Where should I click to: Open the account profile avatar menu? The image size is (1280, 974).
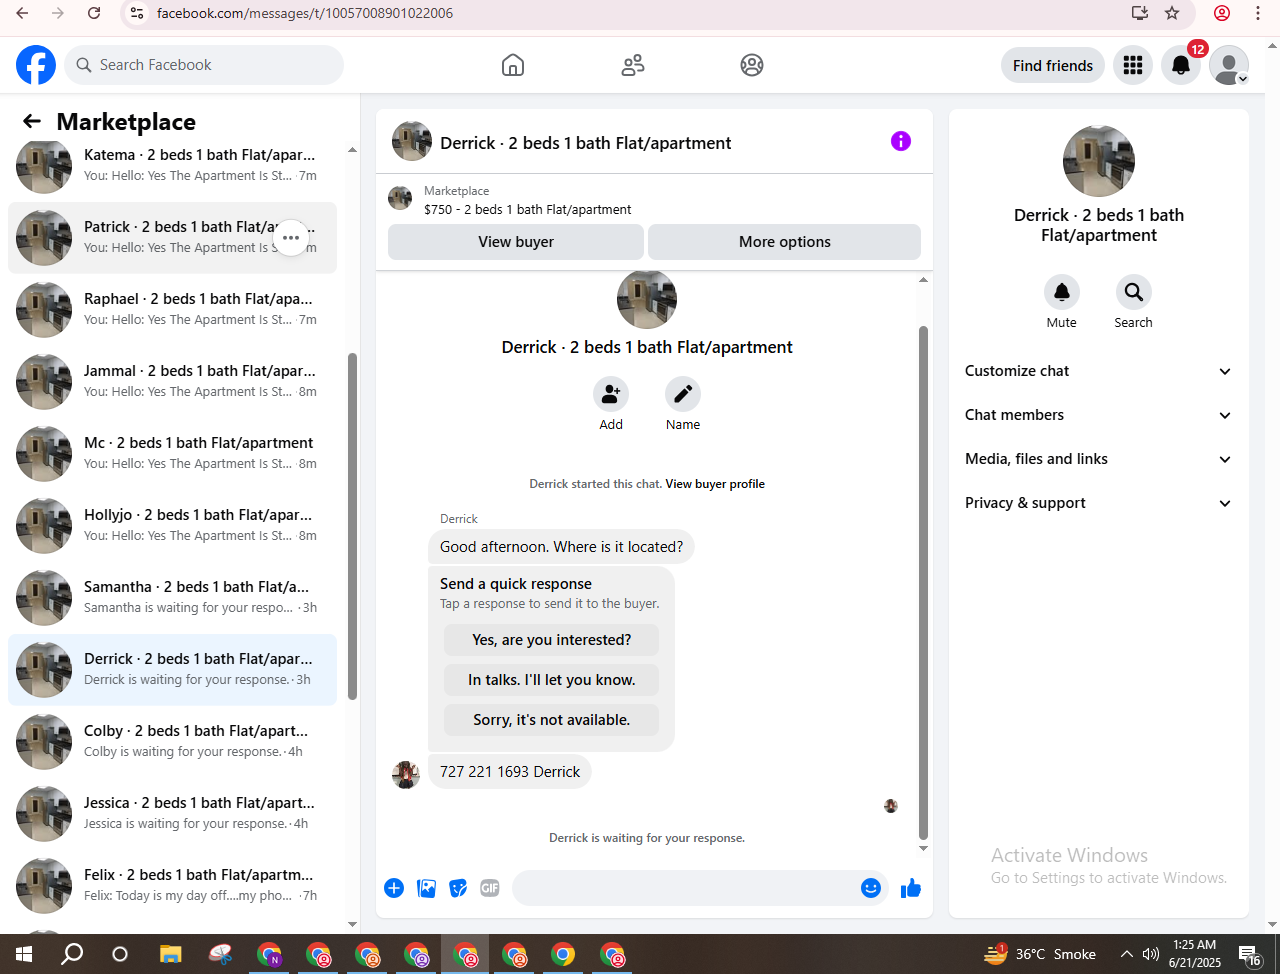[x=1229, y=65]
